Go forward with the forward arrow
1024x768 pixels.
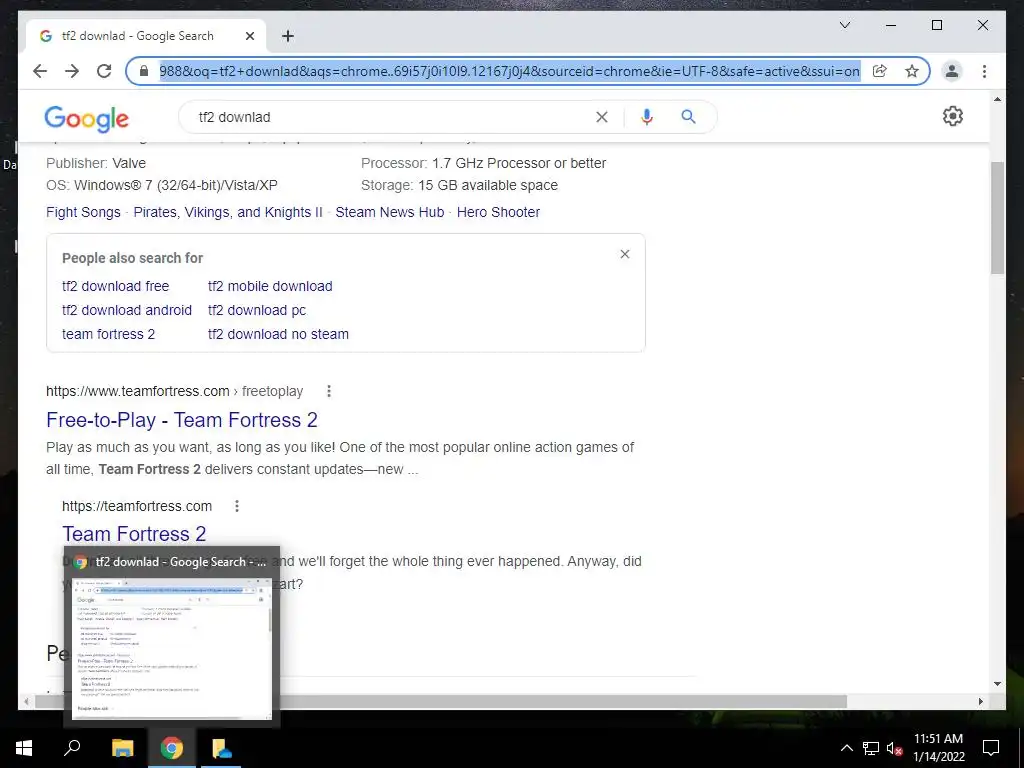[x=72, y=71]
